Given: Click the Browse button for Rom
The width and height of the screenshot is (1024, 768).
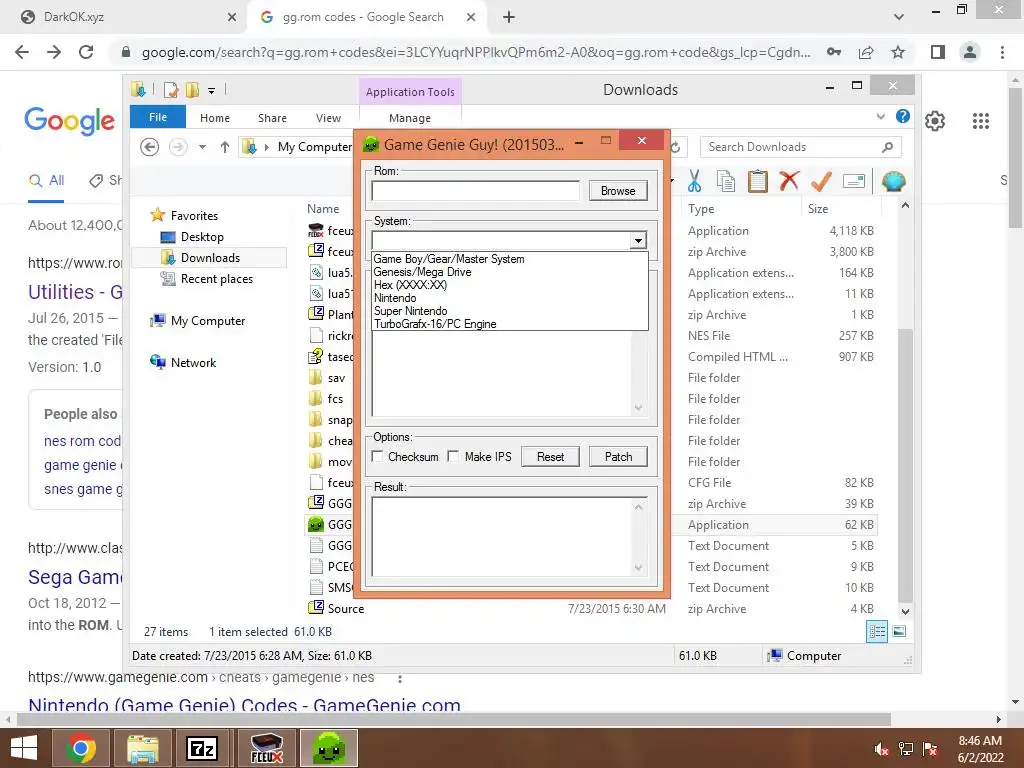Looking at the screenshot, I should pyautogui.click(x=618, y=191).
